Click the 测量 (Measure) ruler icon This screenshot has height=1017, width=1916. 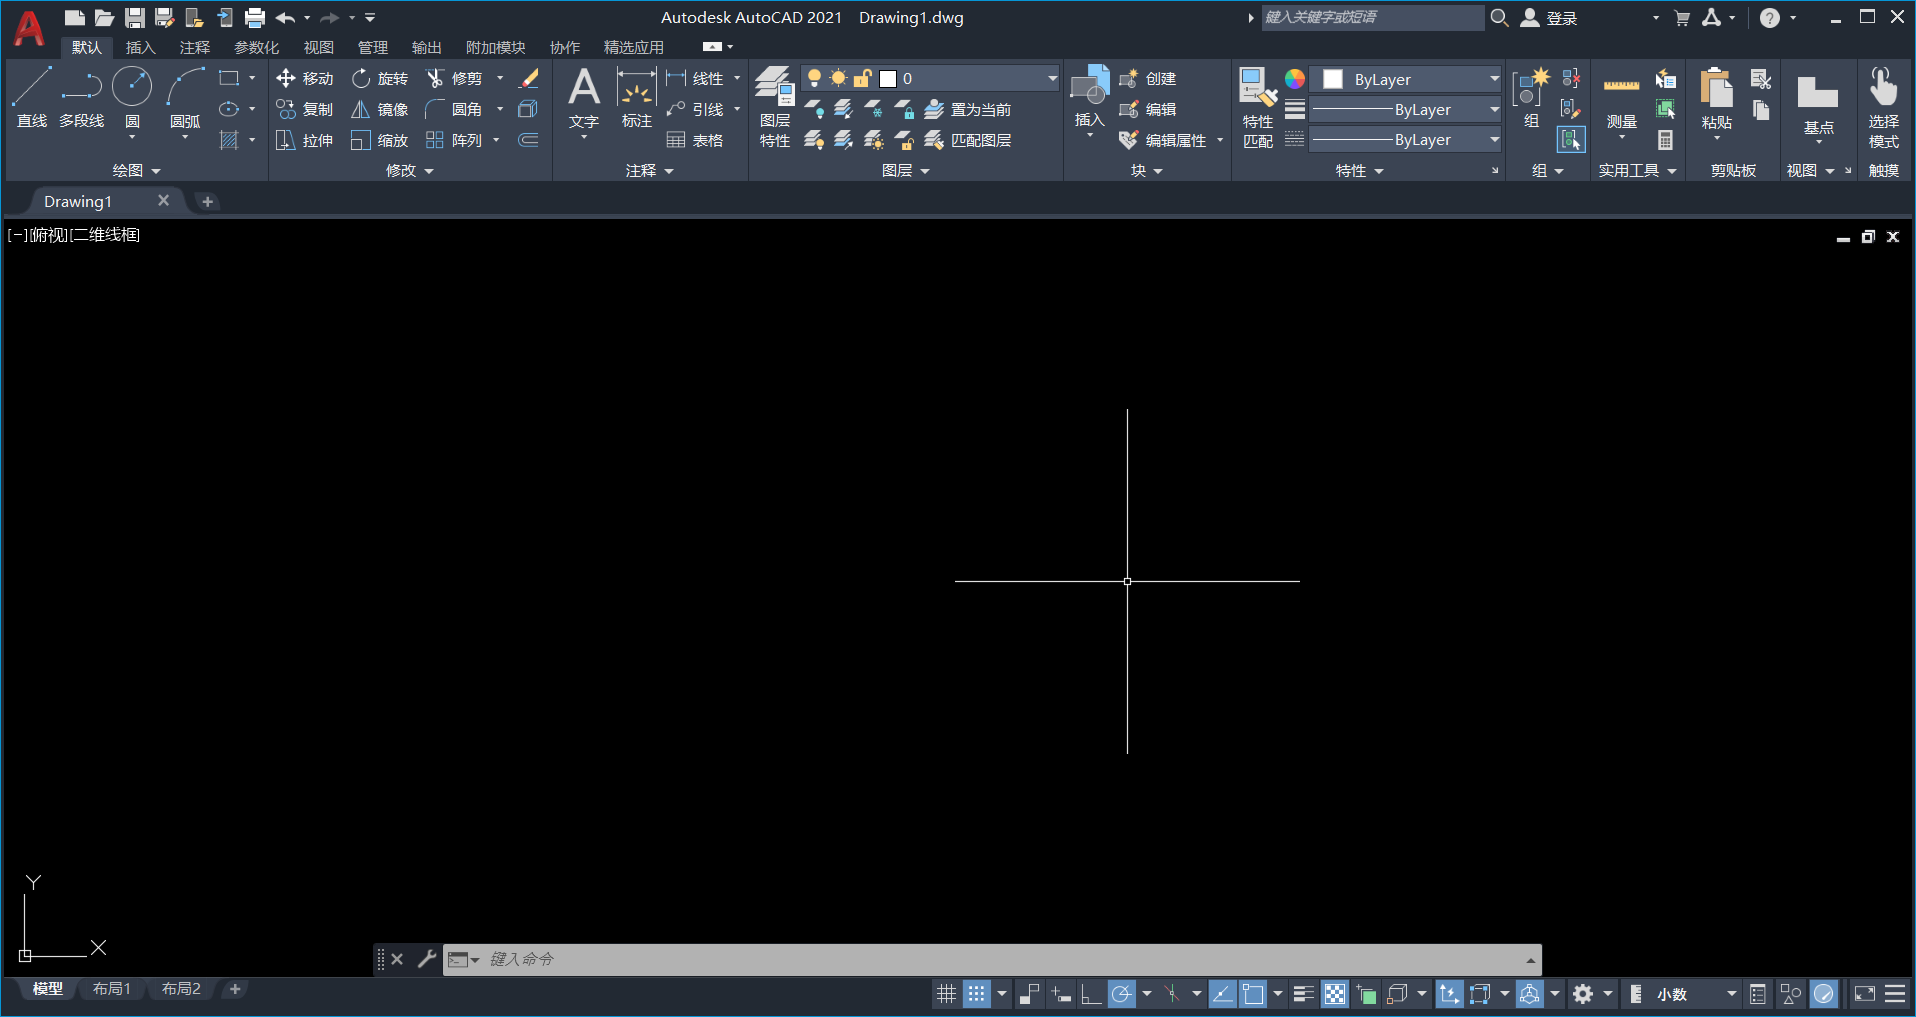(1621, 100)
